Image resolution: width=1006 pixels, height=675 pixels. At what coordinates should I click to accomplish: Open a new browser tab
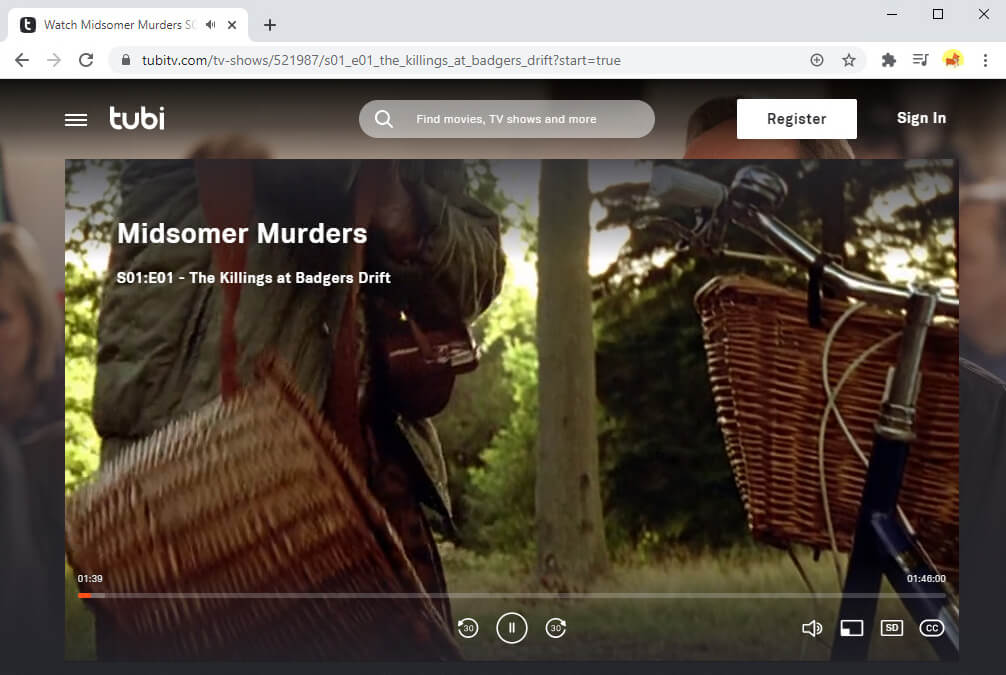point(270,25)
